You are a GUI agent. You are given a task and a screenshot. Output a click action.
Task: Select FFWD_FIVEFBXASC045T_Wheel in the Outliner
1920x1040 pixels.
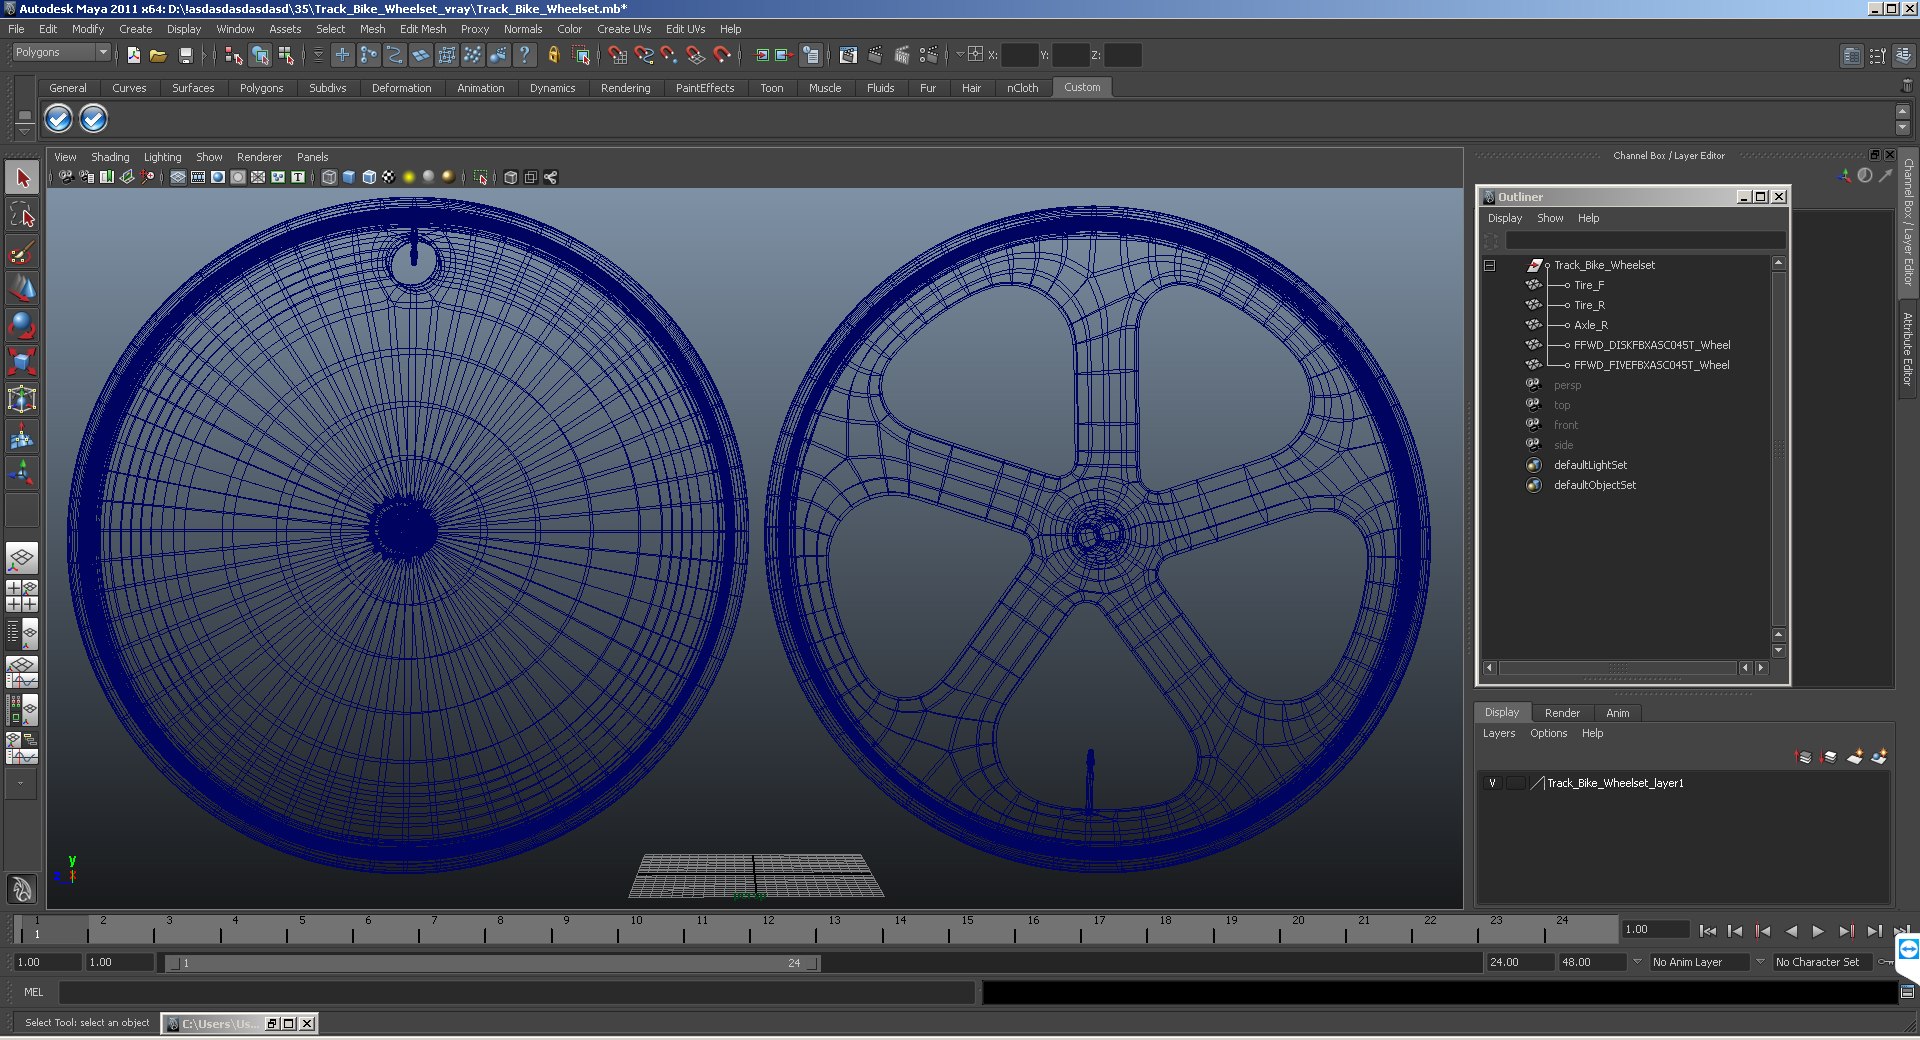click(x=1651, y=365)
